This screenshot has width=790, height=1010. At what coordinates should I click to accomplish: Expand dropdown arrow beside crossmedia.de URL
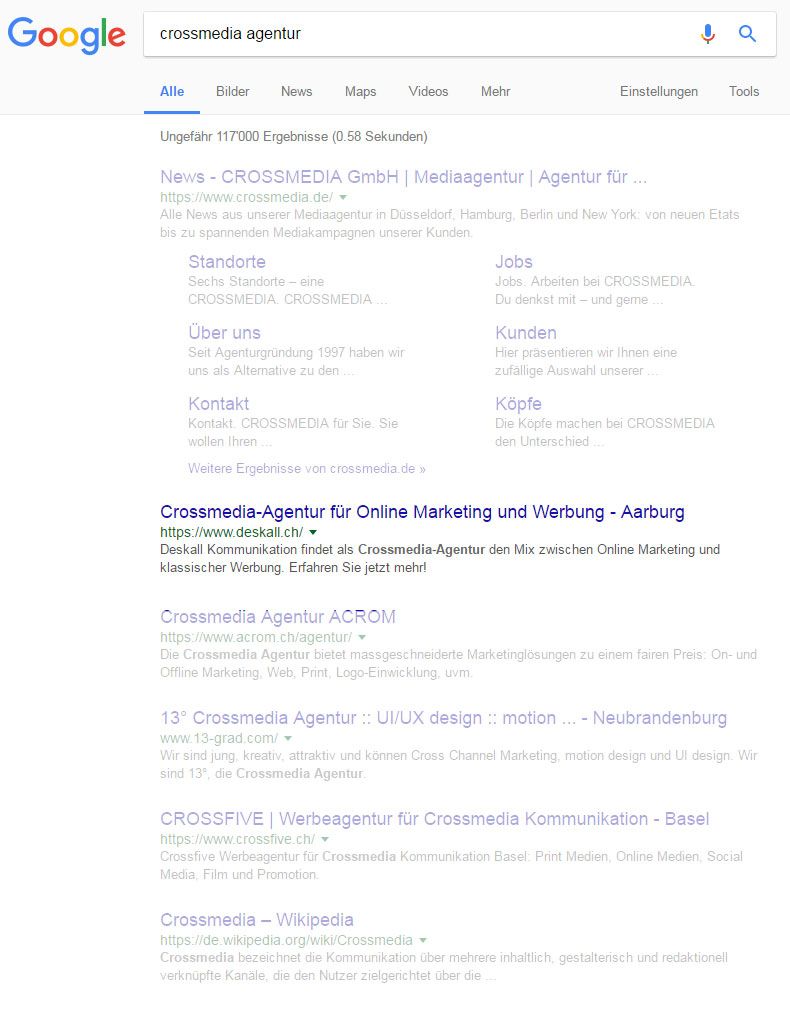pos(343,197)
